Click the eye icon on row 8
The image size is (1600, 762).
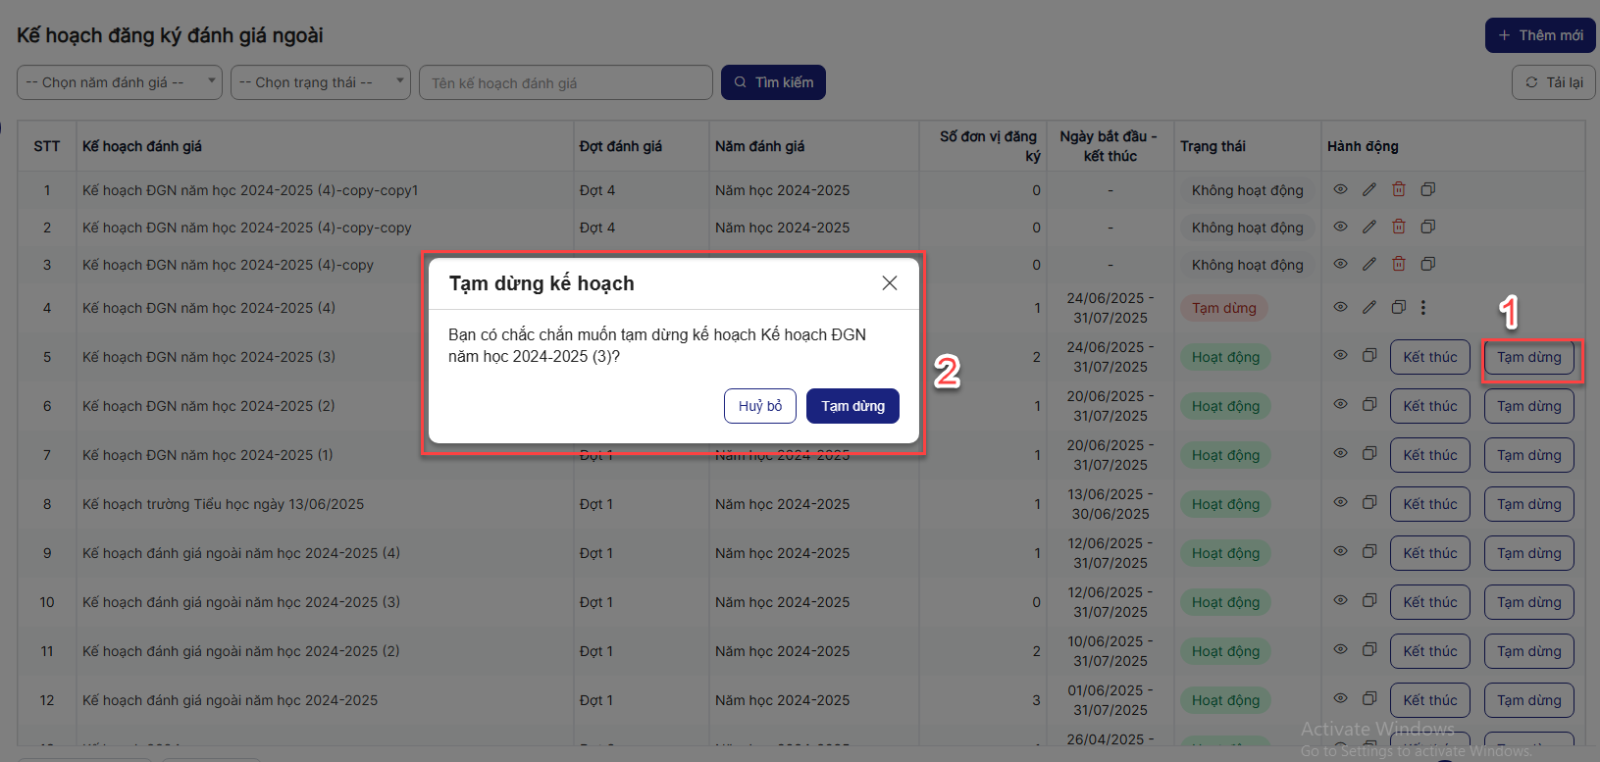coord(1340,502)
